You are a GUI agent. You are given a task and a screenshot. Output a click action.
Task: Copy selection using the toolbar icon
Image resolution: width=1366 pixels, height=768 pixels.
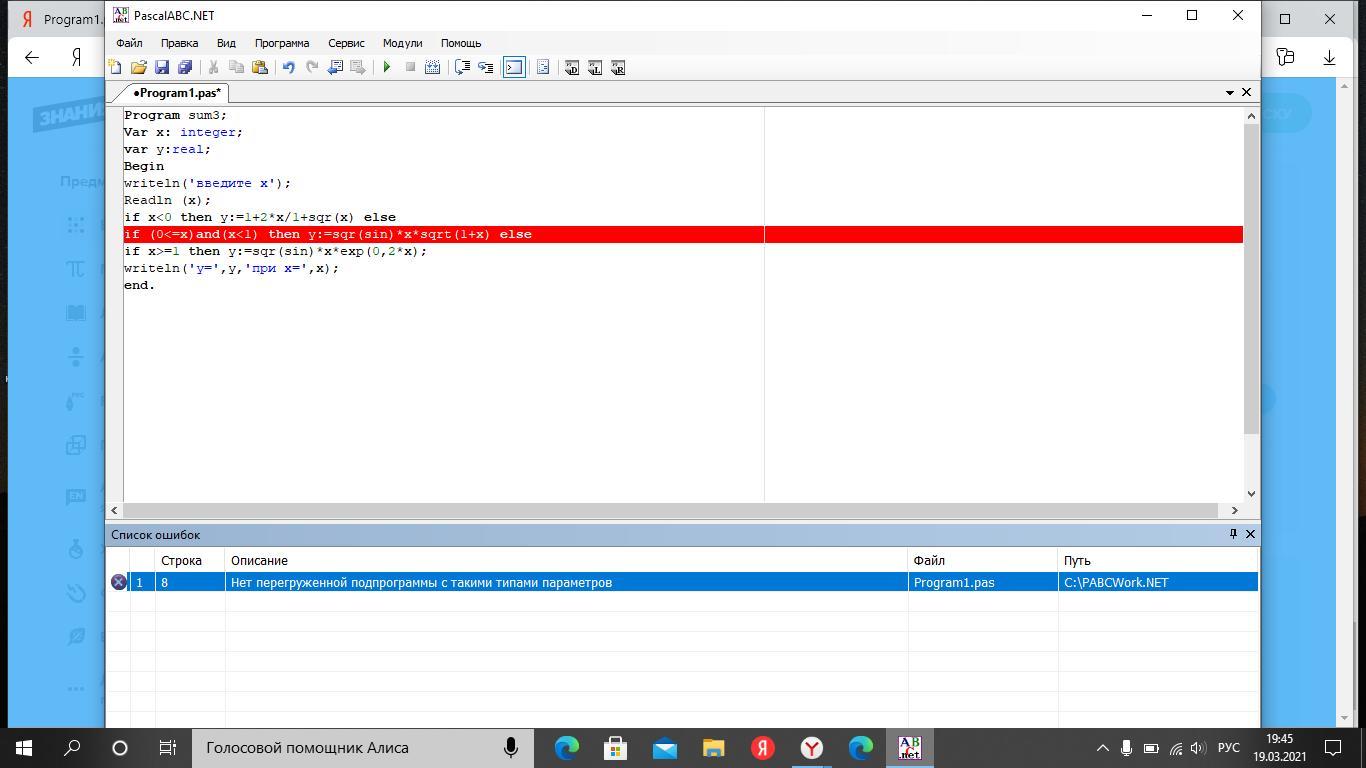(x=236, y=67)
